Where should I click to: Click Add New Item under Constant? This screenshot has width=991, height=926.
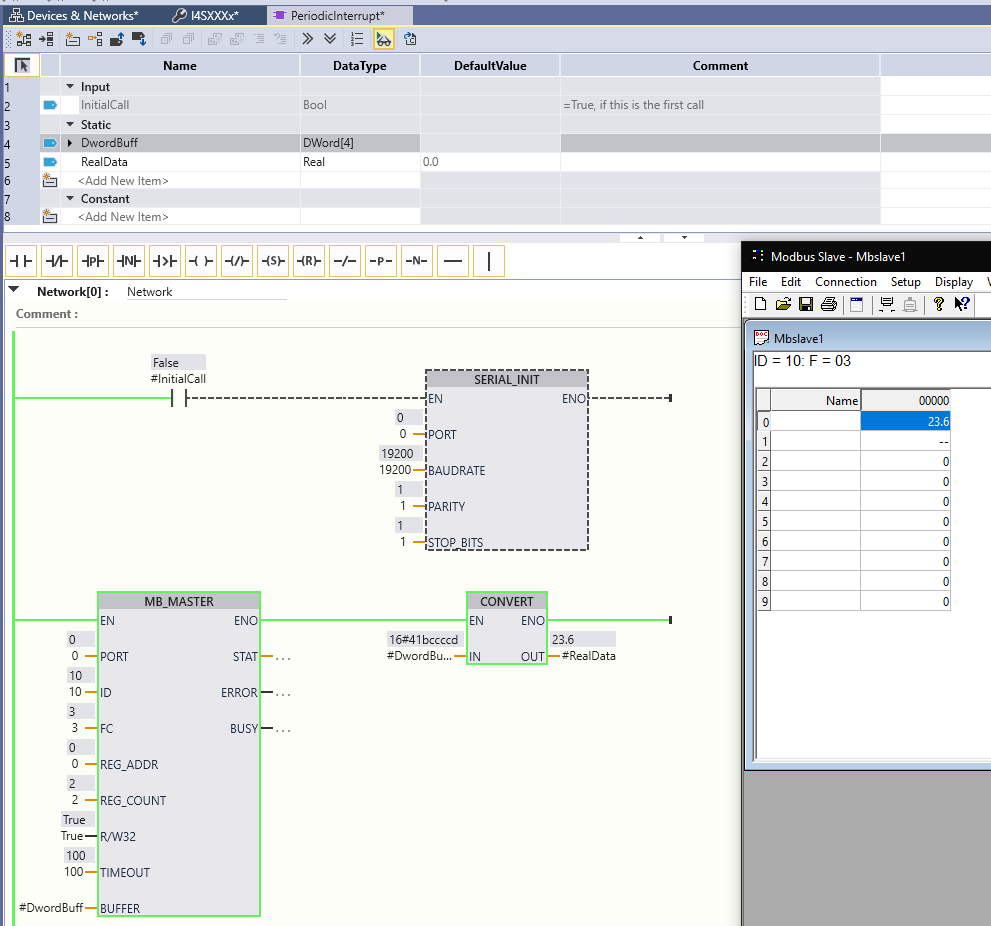pyautogui.click(x=123, y=217)
